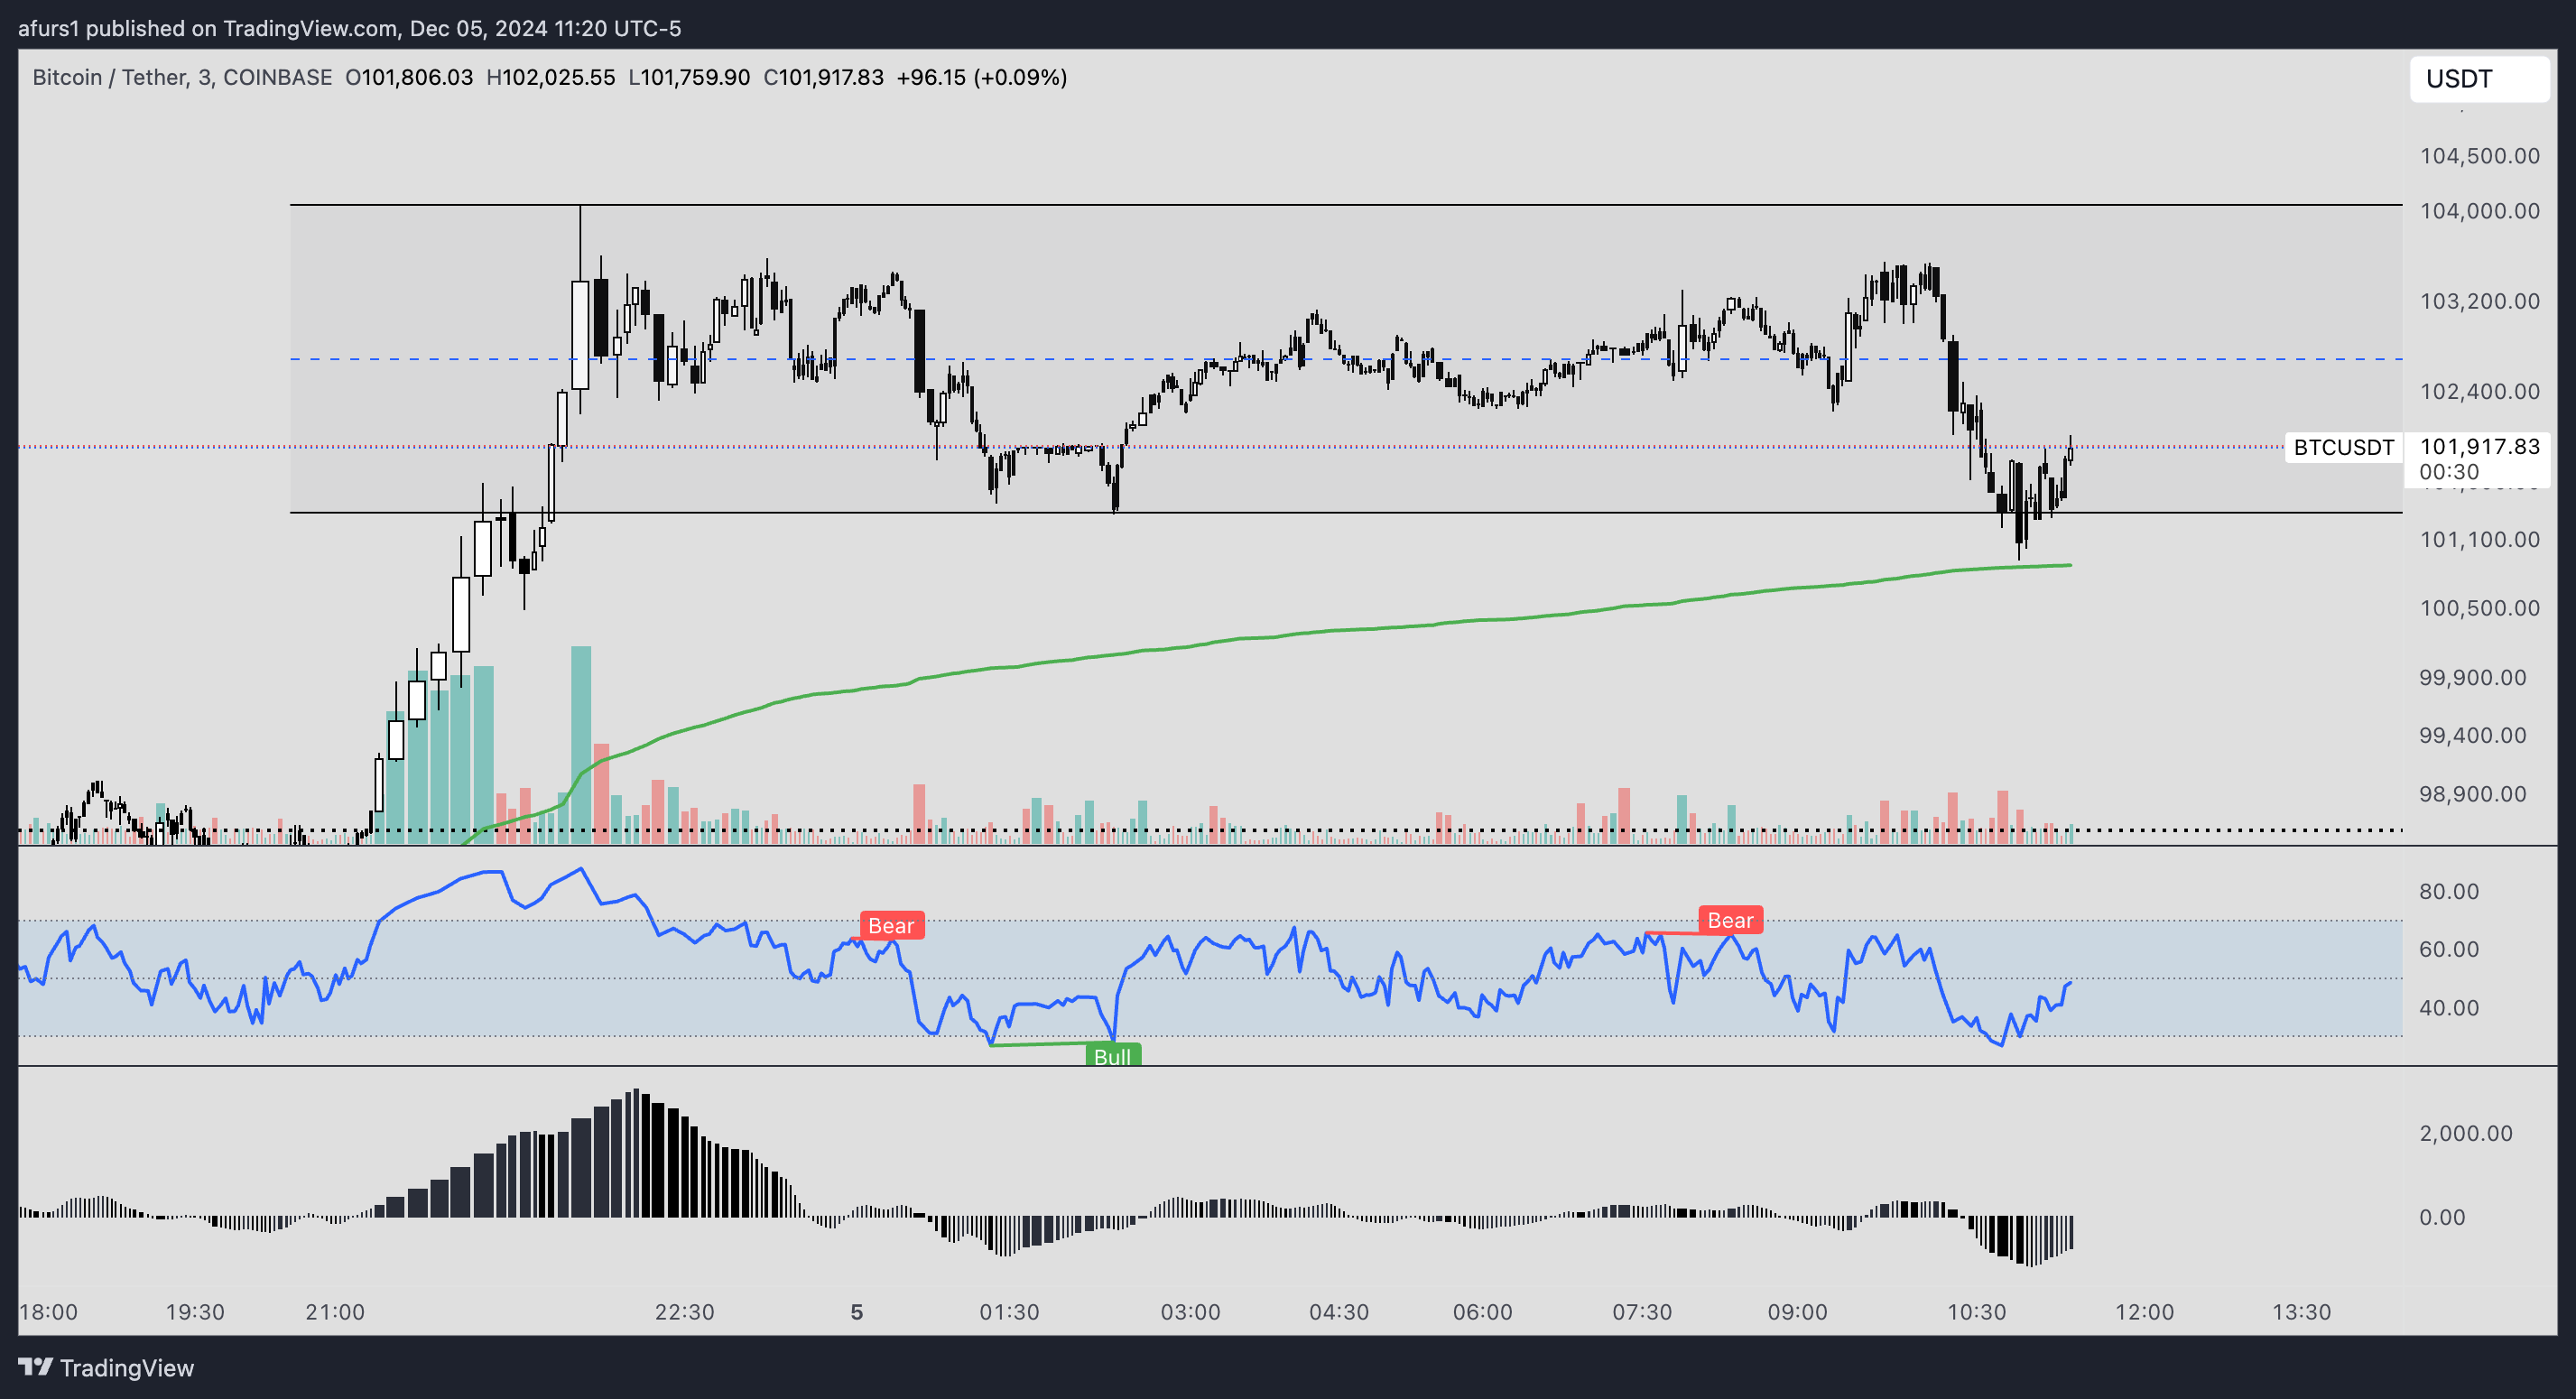Click the BTCUSDT price label tag
Viewport: 2576px width, 1399px height.
[x=2343, y=447]
